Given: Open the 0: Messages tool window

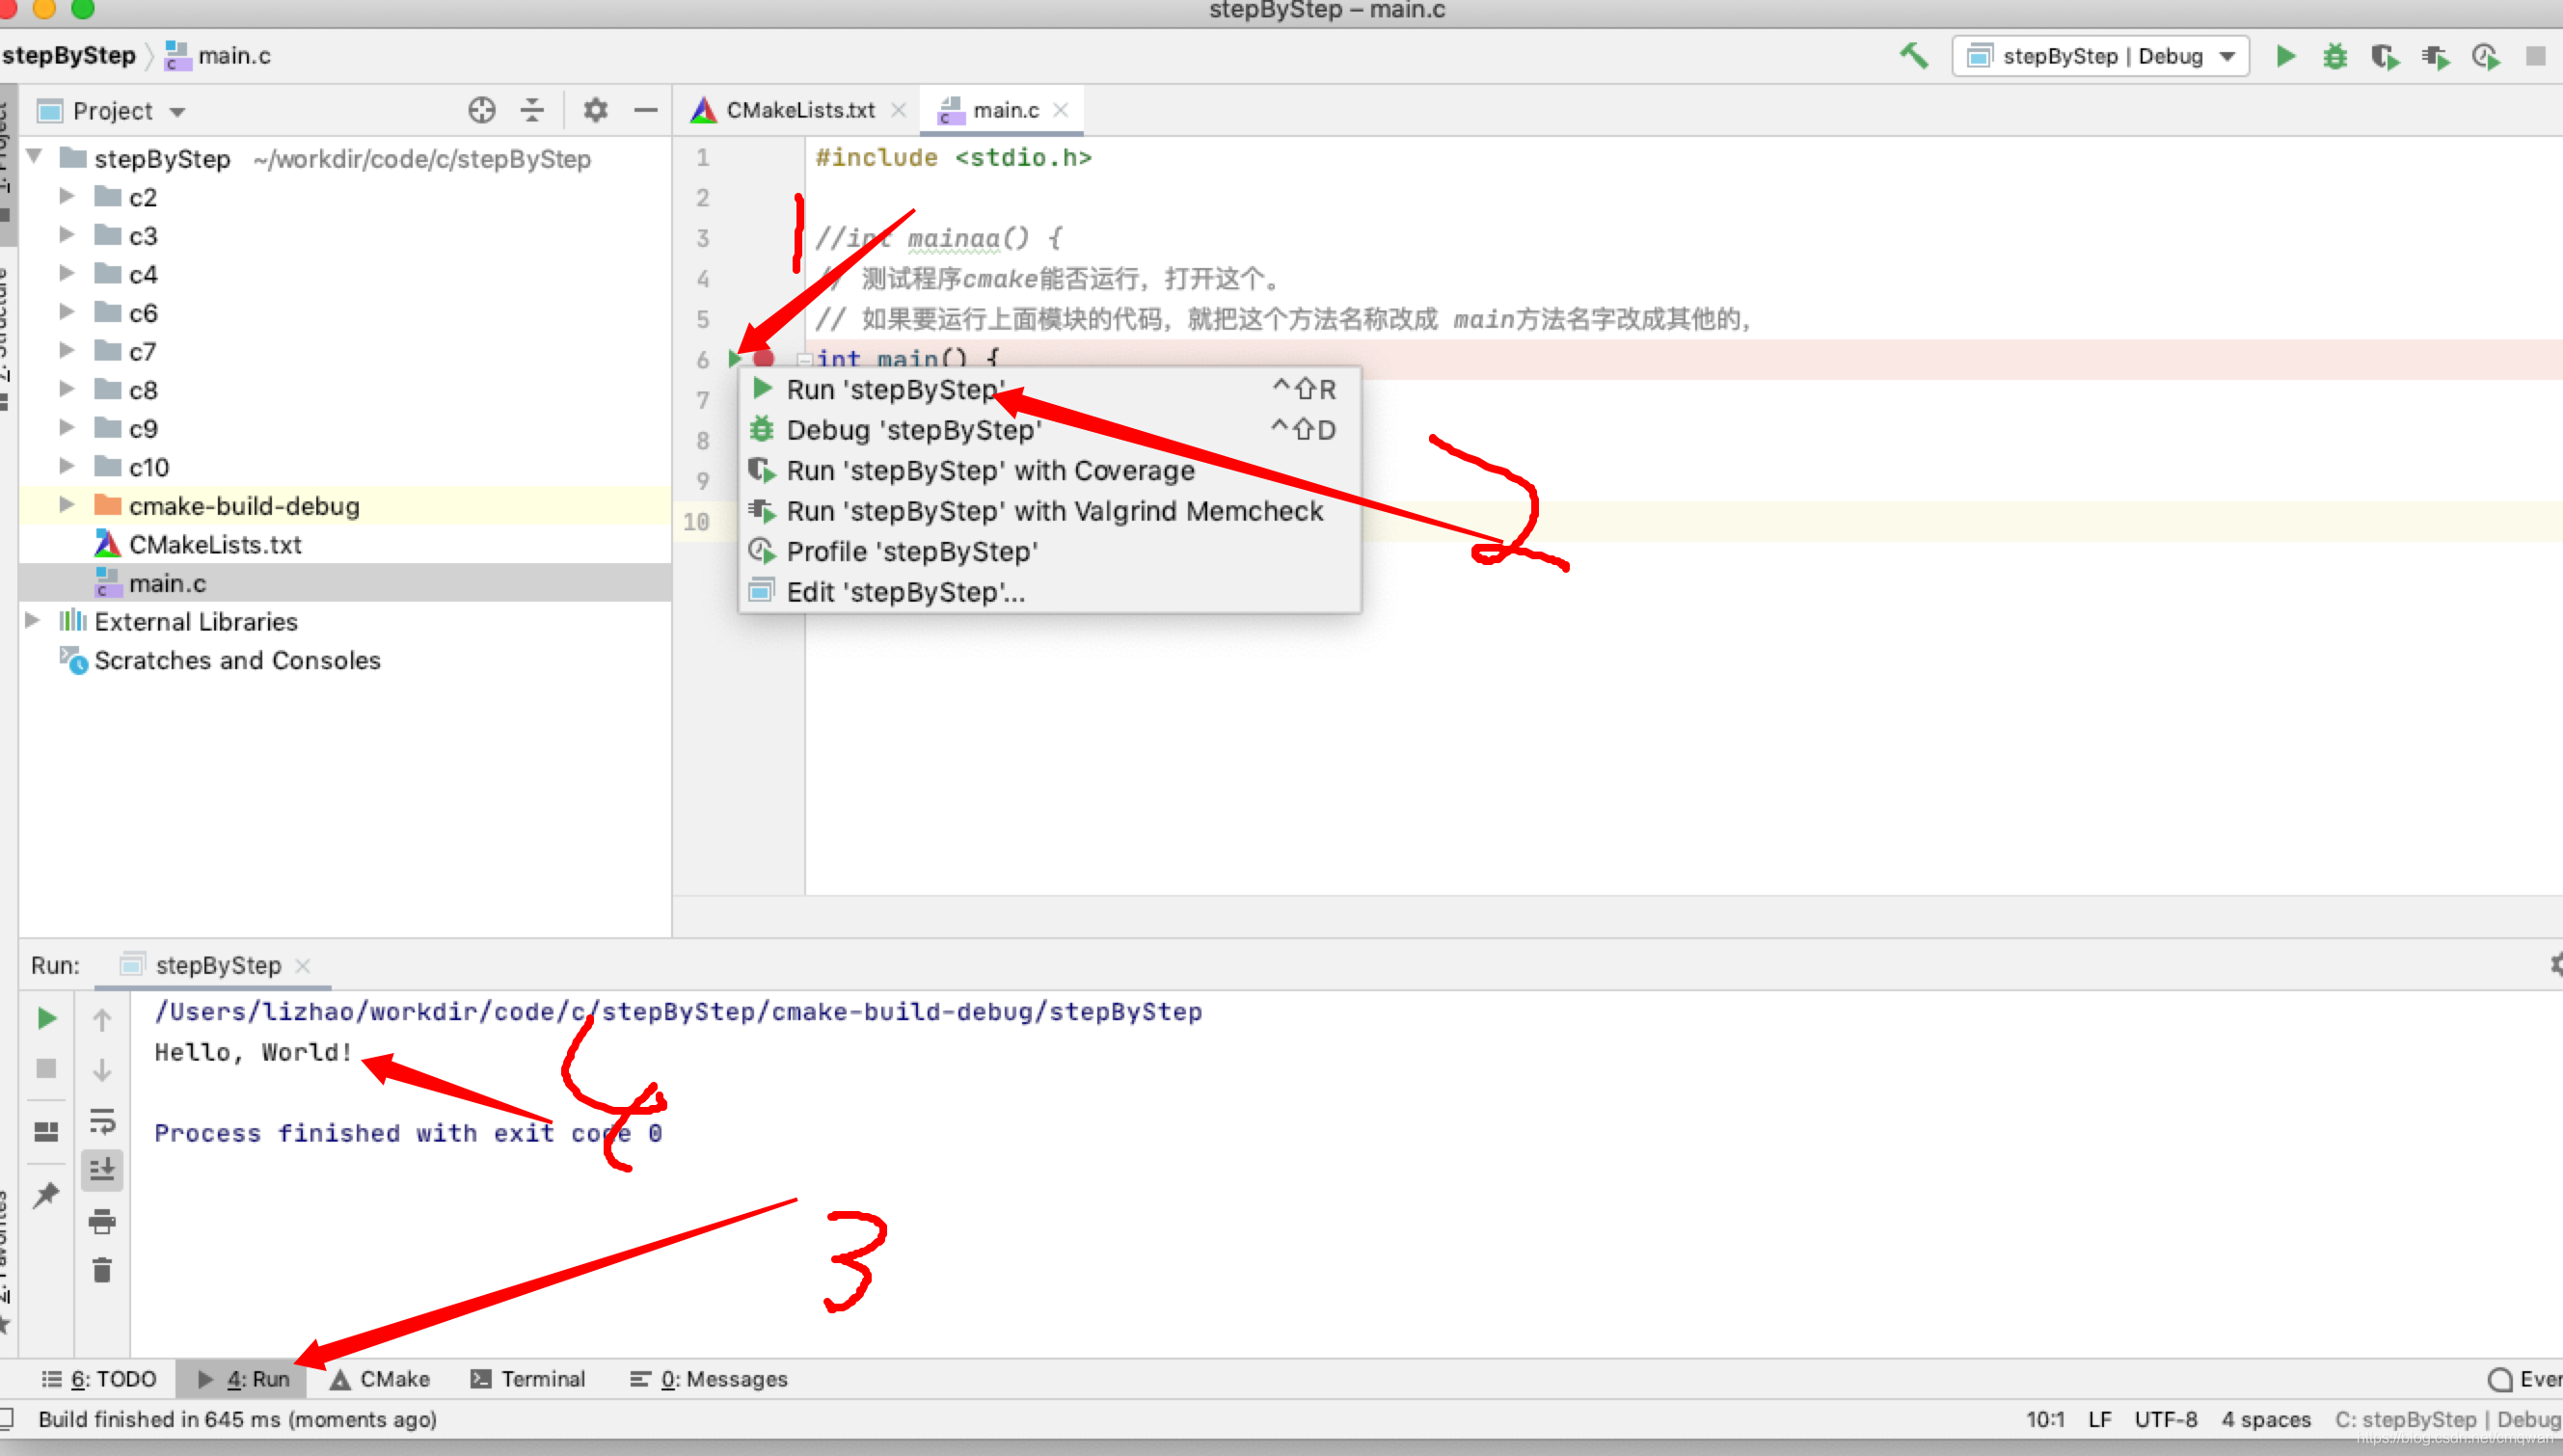Looking at the screenshot, I should coord(709,1379).
